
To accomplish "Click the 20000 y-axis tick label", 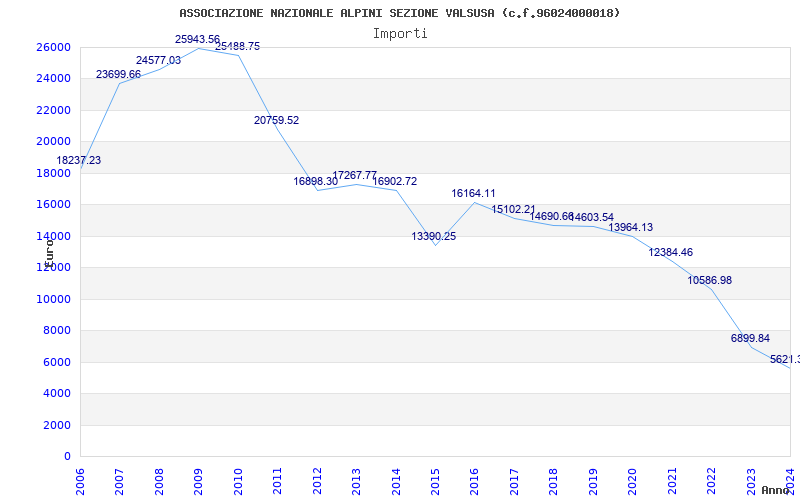I will point(53,141).
